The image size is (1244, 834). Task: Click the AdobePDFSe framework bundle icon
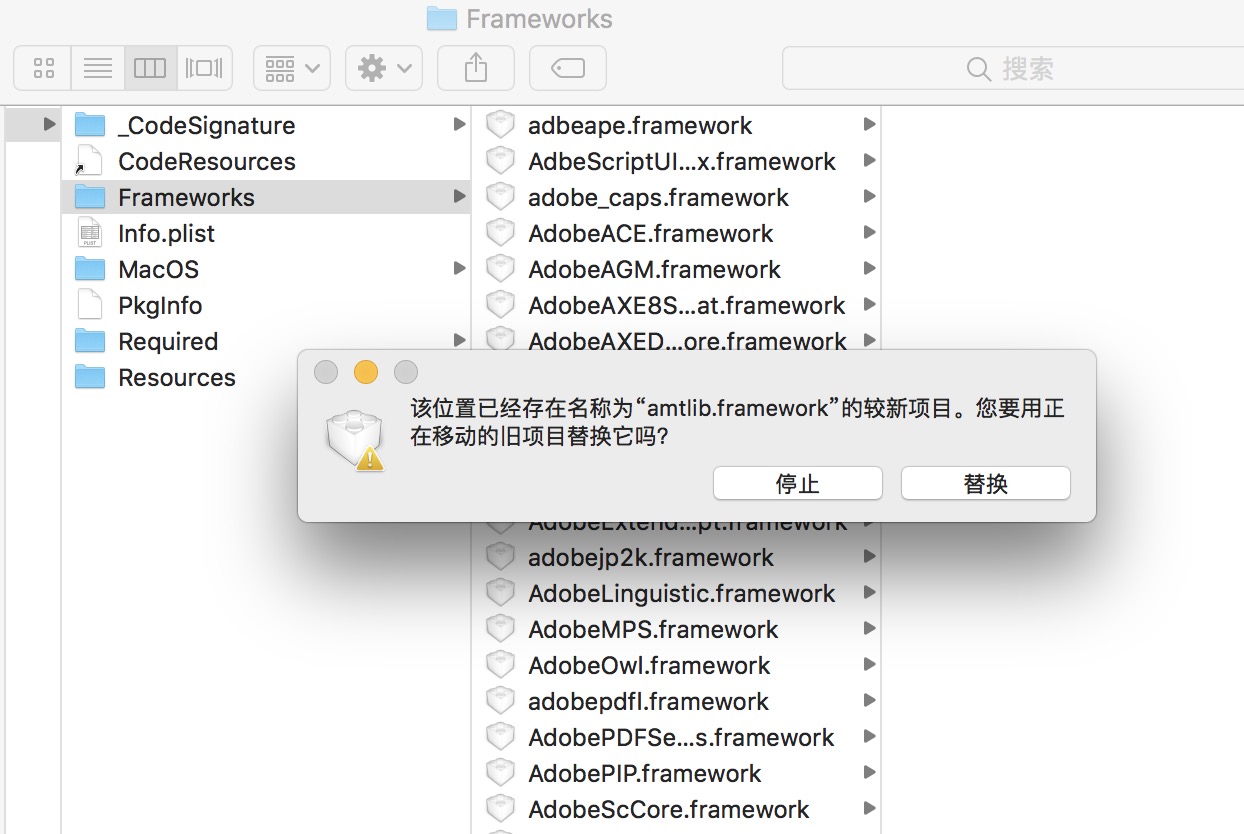tap(500, 737)
